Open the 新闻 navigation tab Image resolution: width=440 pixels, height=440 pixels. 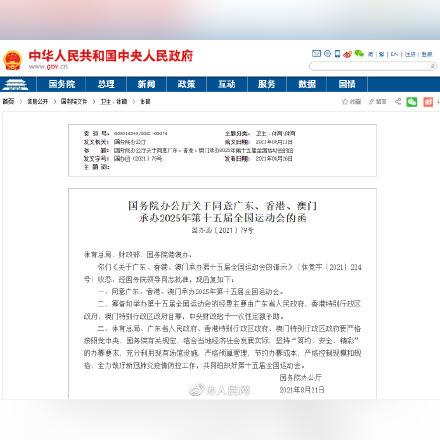pyautogui.click(x=147, y=84)
